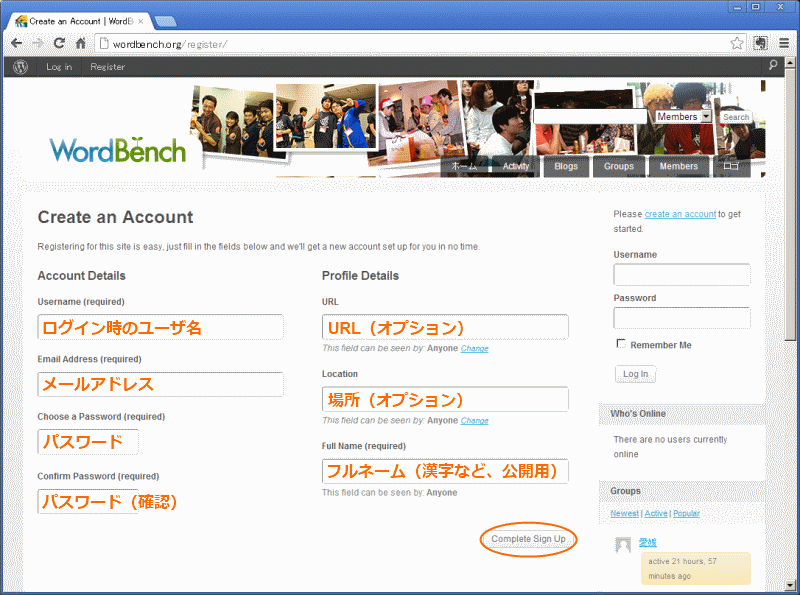
Task: Focus the profile URL field
Action: (x=445, y=327)
